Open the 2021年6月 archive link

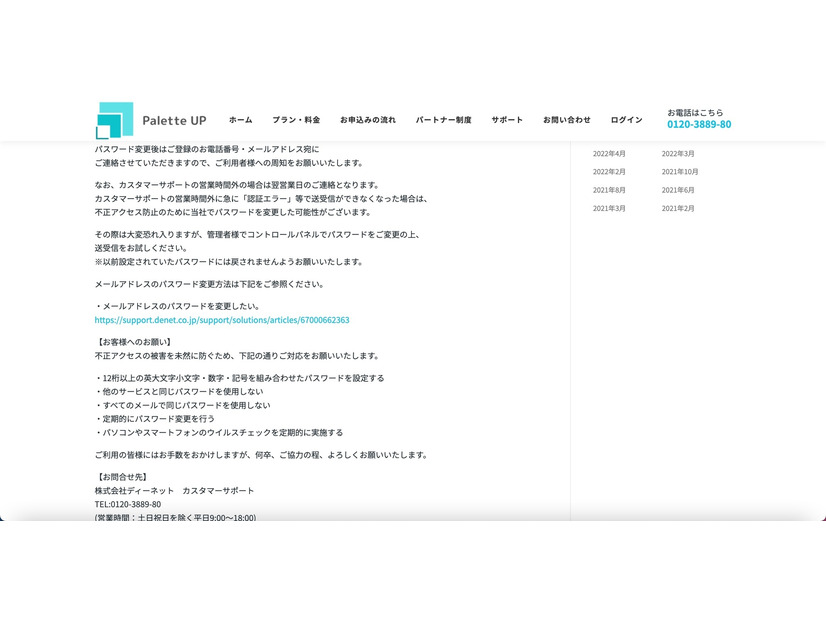[678, 190]
